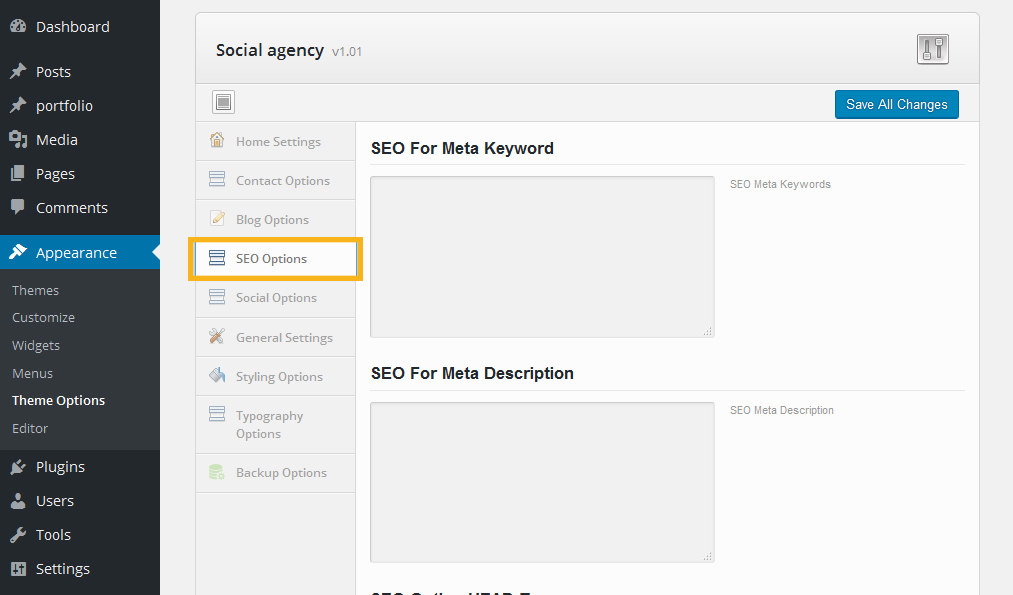Viewport: 1013px width, 595px height.
Task: Go to the portfolio menu item
Action: pyautogui.click(x=79, y=105)
